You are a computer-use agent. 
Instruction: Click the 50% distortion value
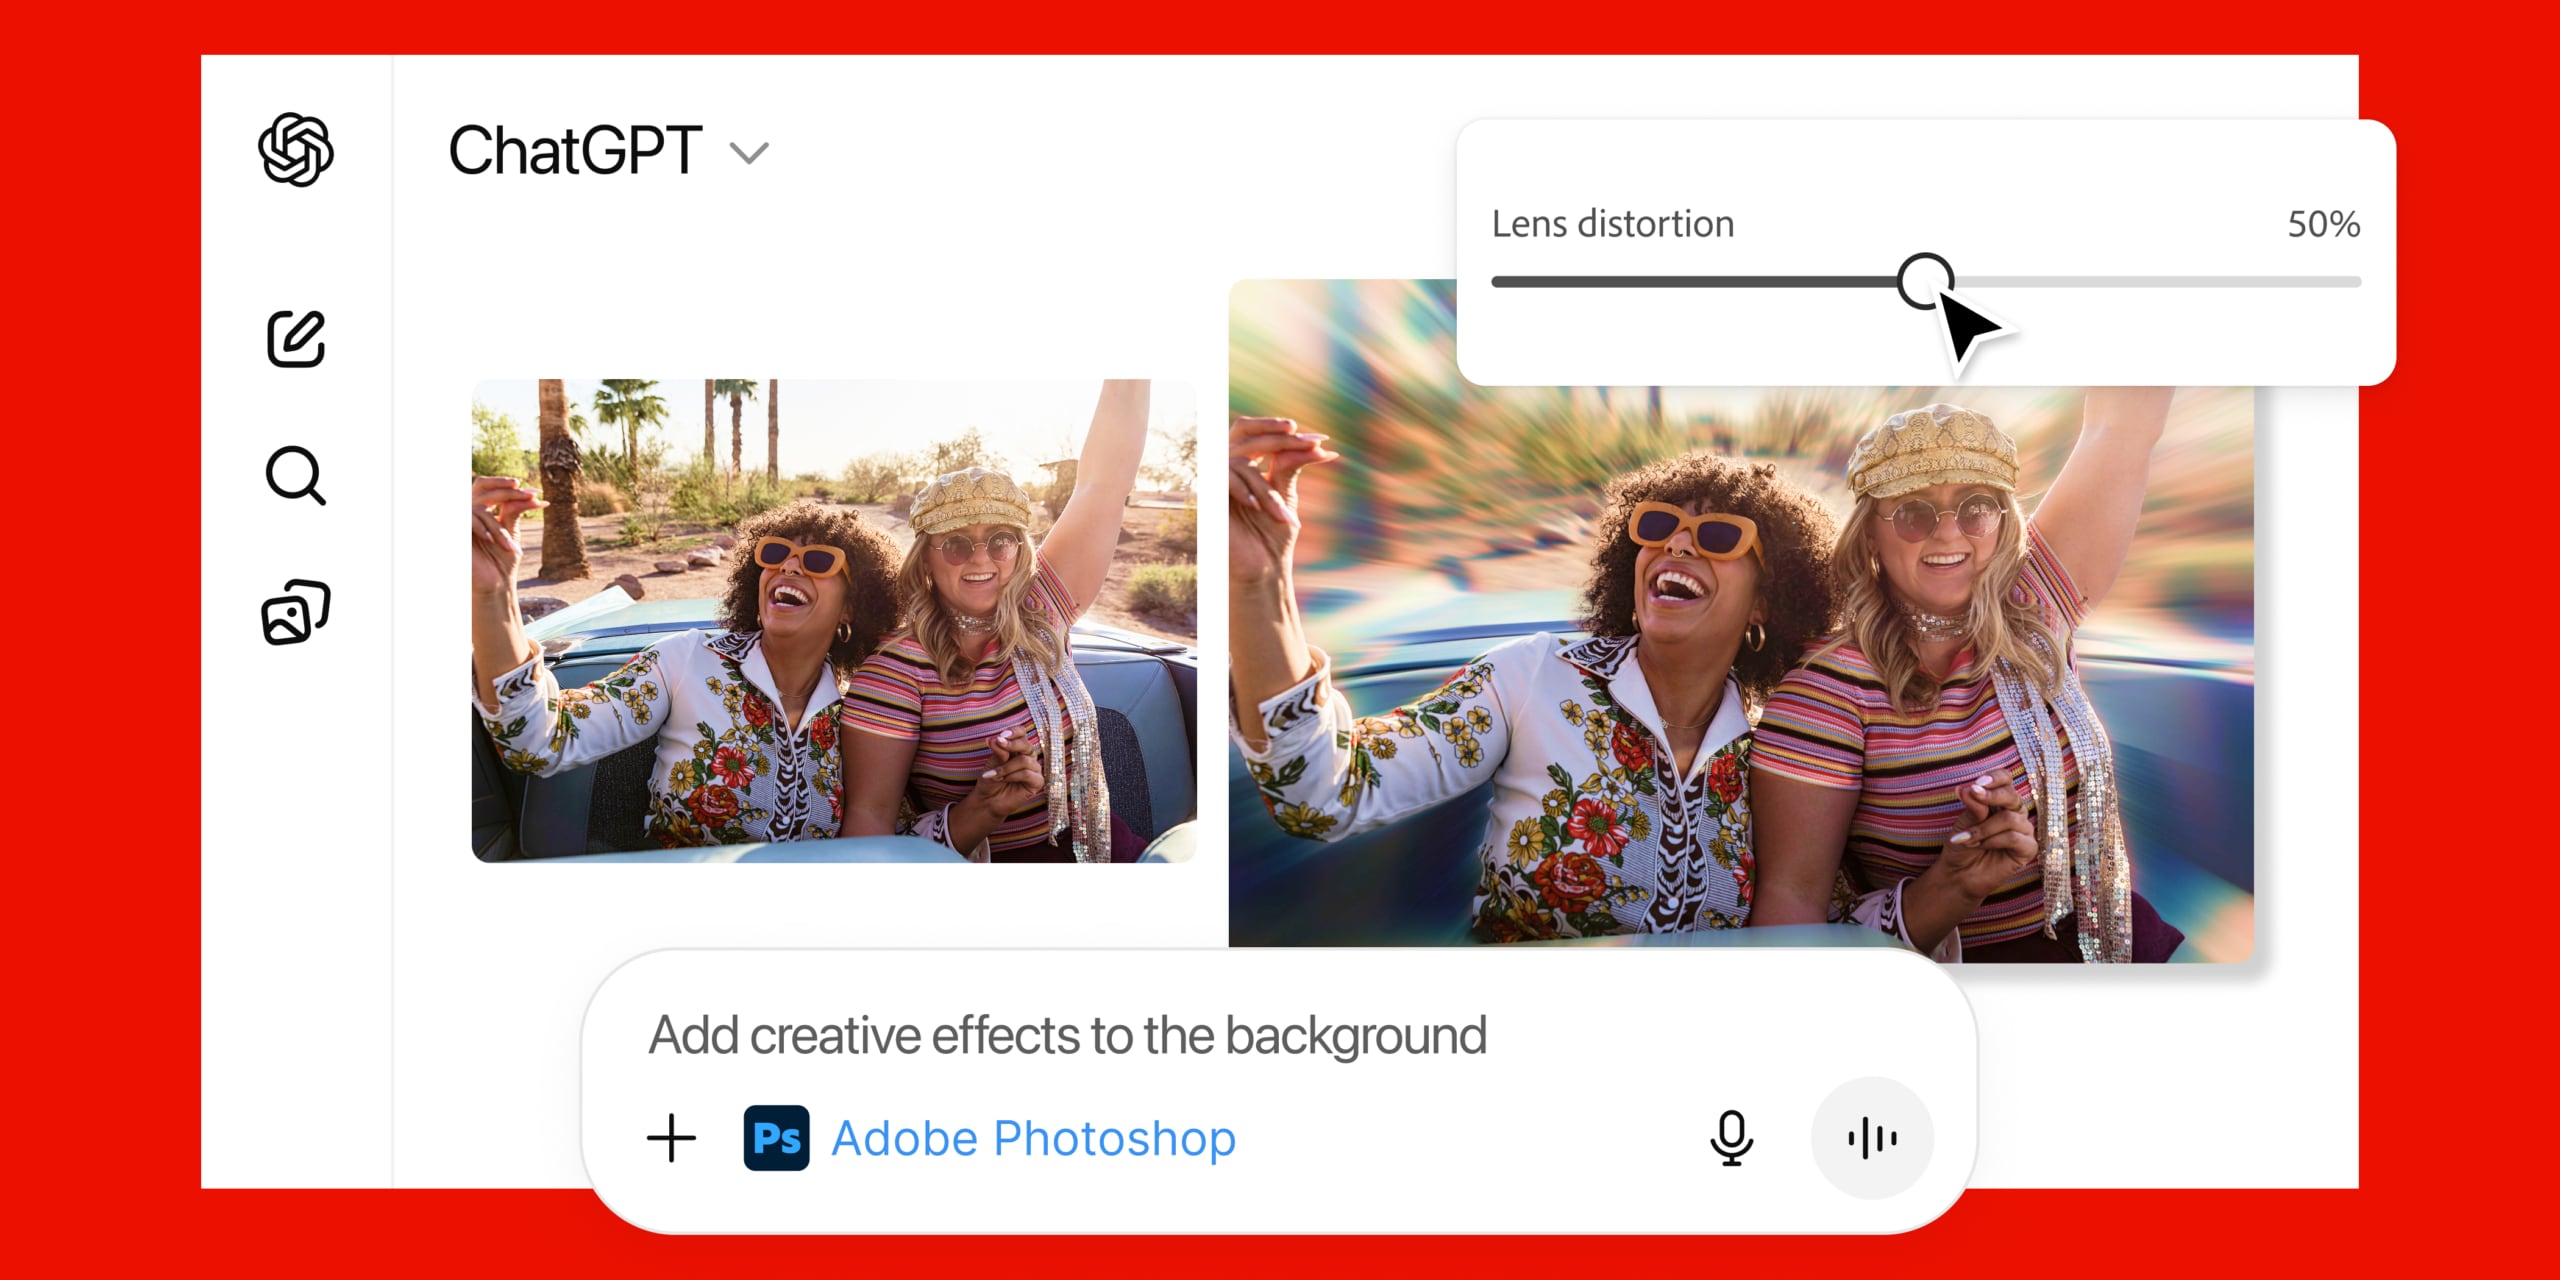tap(2323, 224)
